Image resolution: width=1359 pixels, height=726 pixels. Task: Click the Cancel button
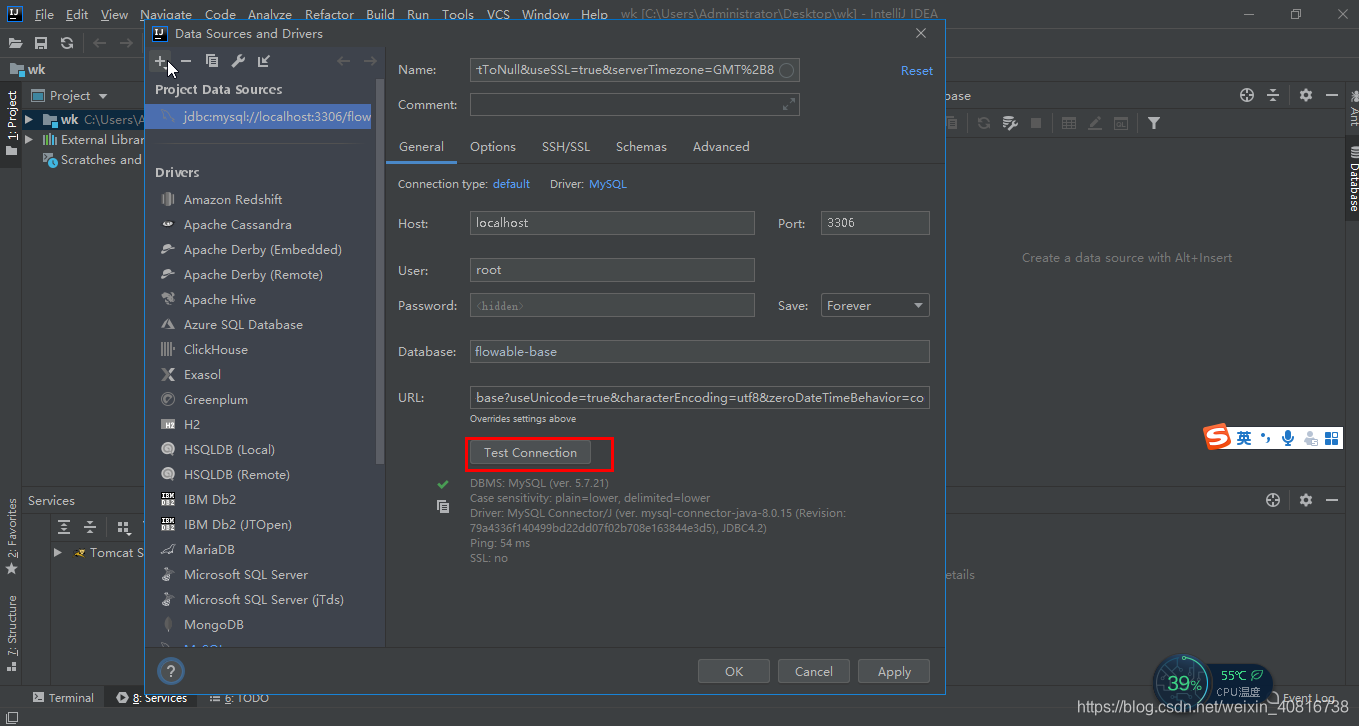click(814, 671)
